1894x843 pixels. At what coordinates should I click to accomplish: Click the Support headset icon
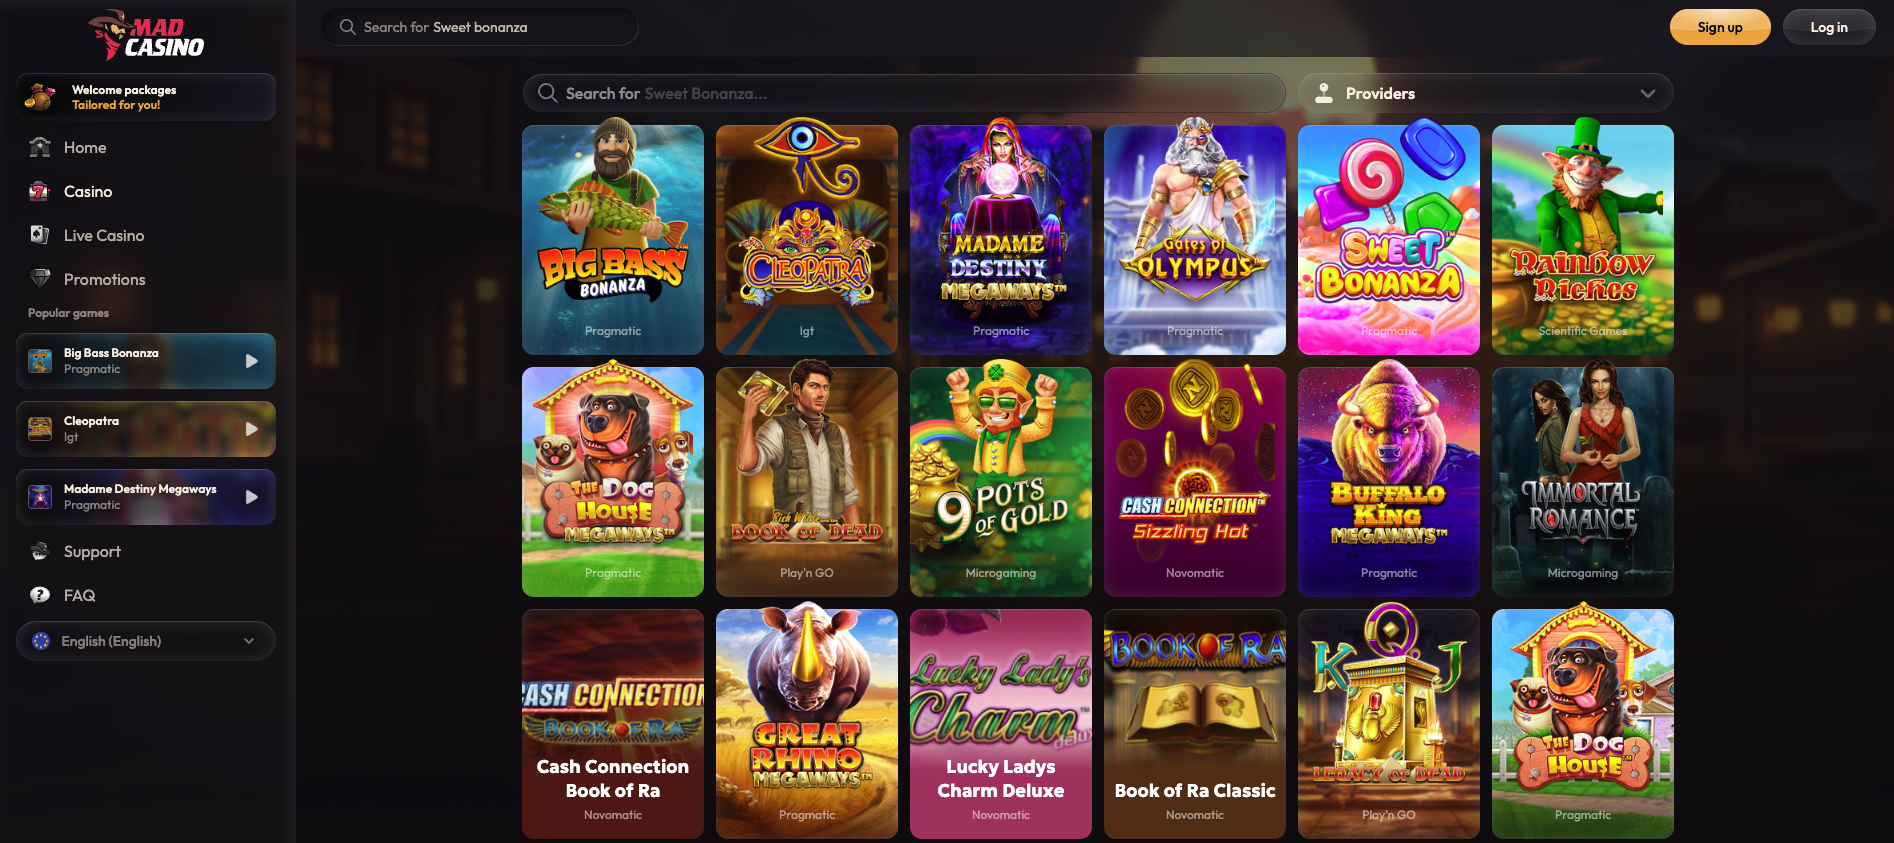click(40, 551)
